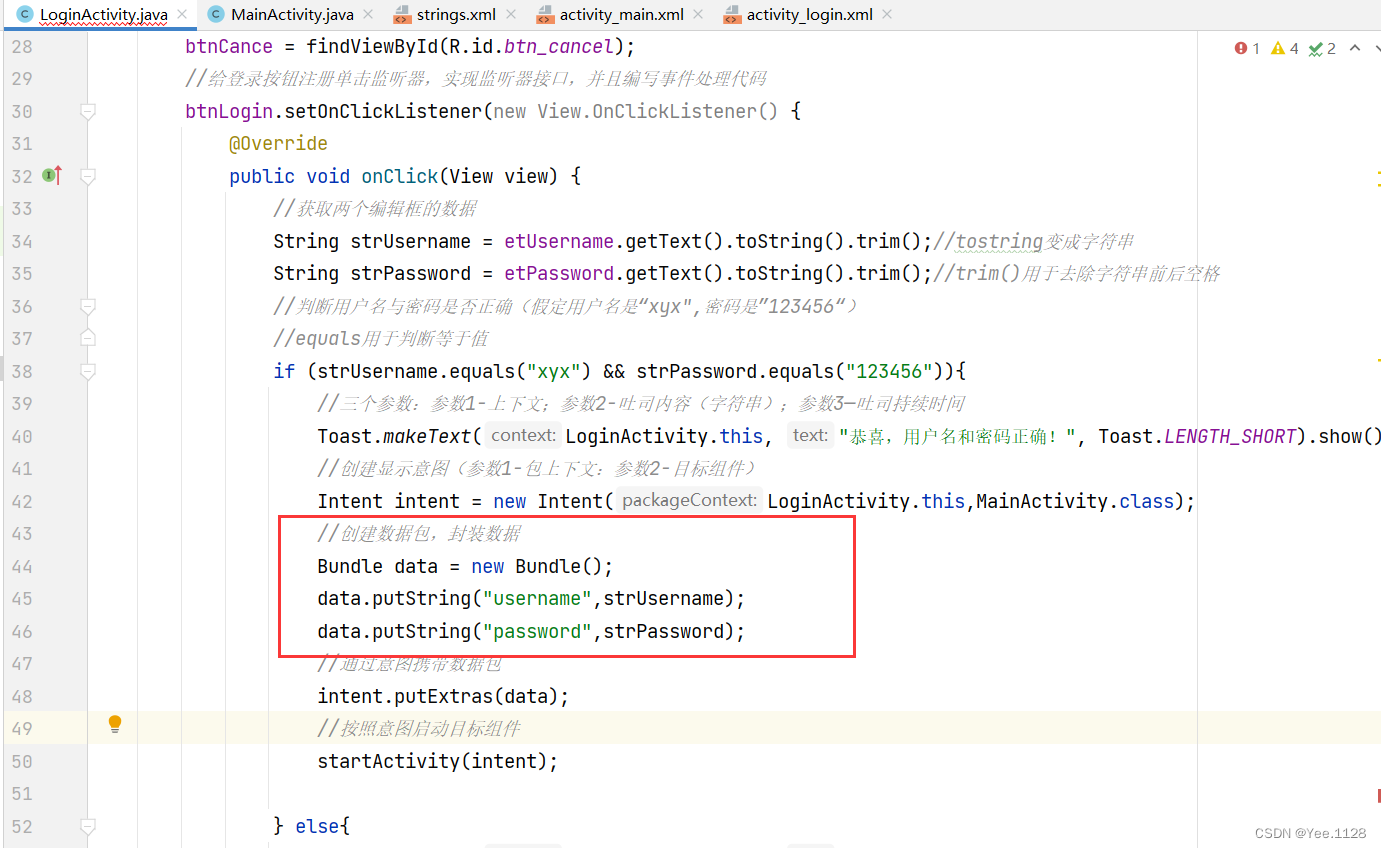Click the @Override annotation
Screen dimensions: 1381x848
point(278,143)
